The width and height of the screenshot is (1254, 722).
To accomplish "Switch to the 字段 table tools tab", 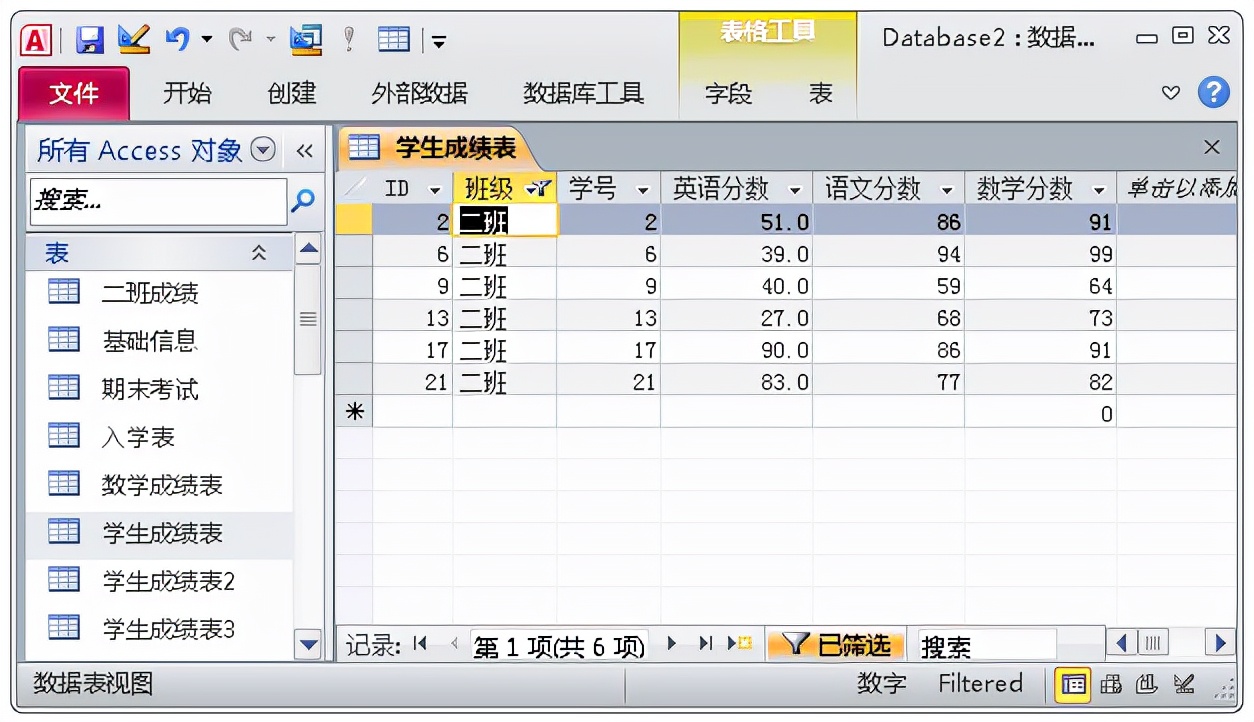I will point(728,94).
